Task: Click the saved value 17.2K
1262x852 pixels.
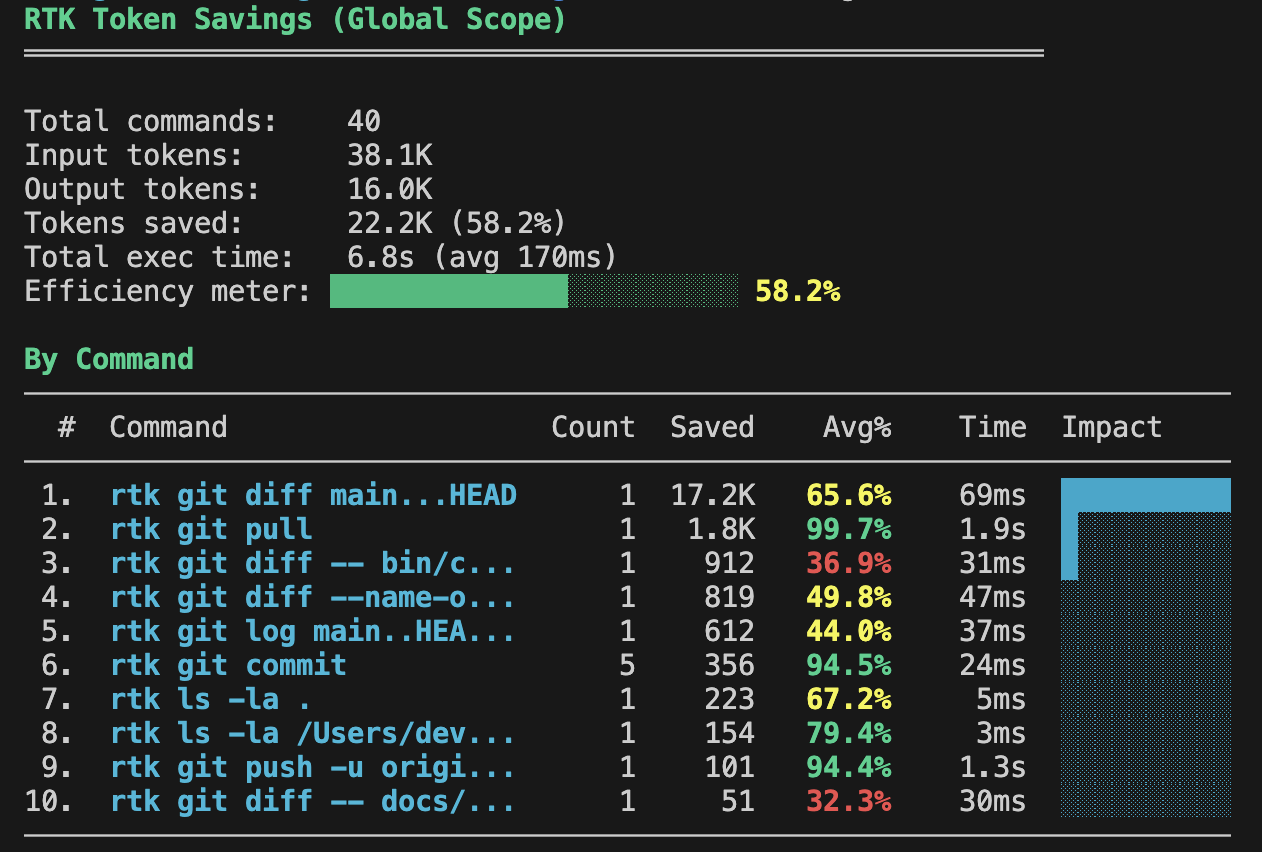Action: [x=712, y=495]
